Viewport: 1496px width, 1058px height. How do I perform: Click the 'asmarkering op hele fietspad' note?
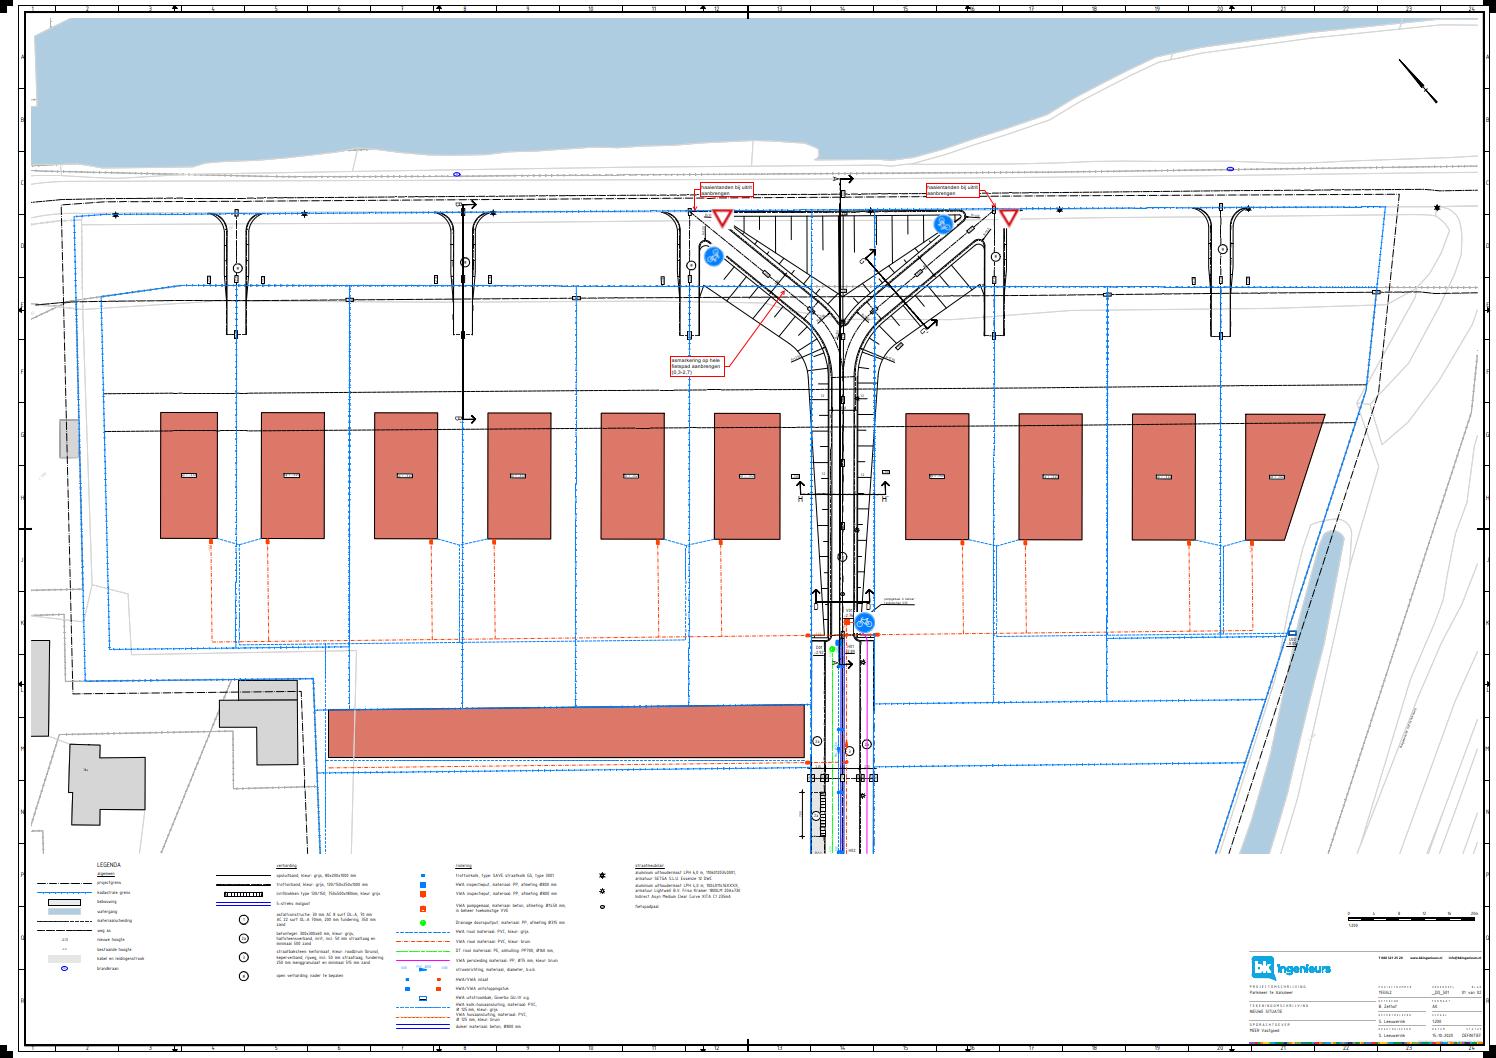coord(697,364)
